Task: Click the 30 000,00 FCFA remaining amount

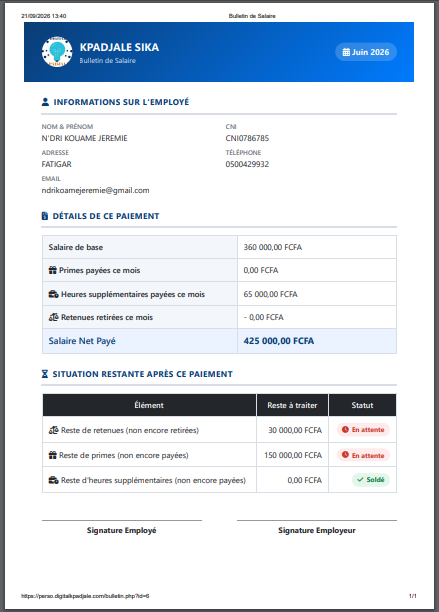Action: click(295, 430)
